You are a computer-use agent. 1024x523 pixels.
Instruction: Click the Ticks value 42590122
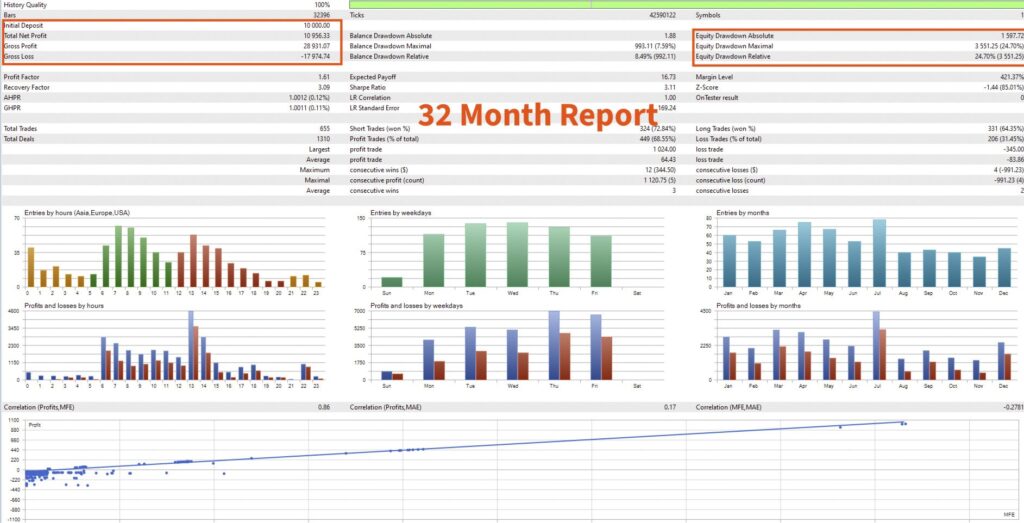point(662,15)
